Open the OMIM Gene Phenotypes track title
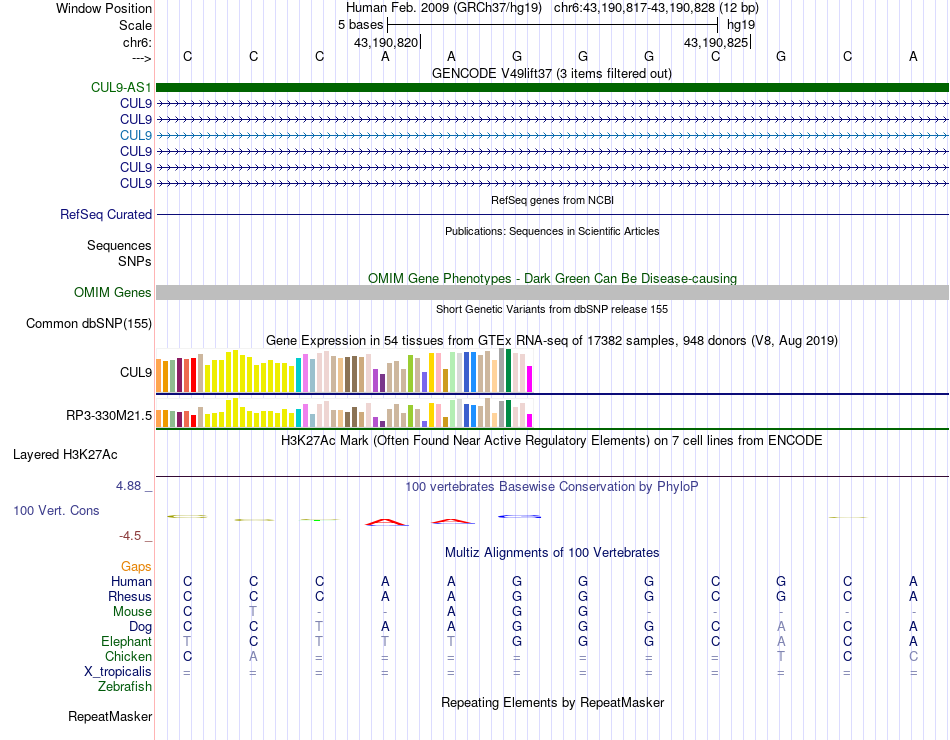The height and width of the screenshot is (740, 950). tap(552, 278)
